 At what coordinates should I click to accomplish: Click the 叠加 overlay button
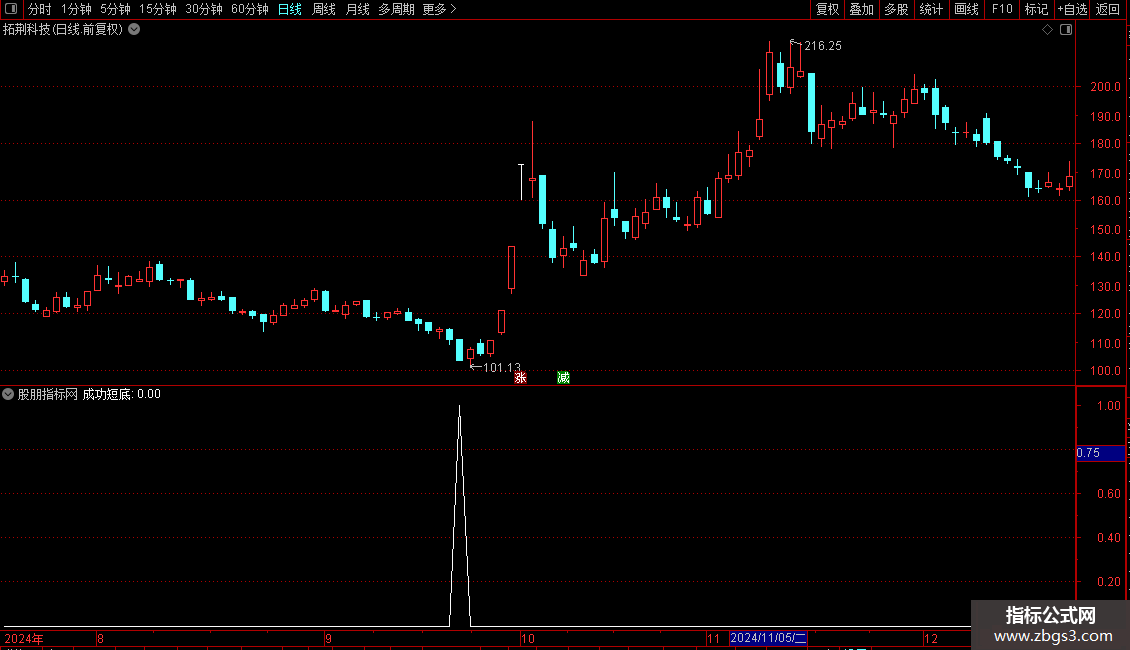click(x=861, y=9)
